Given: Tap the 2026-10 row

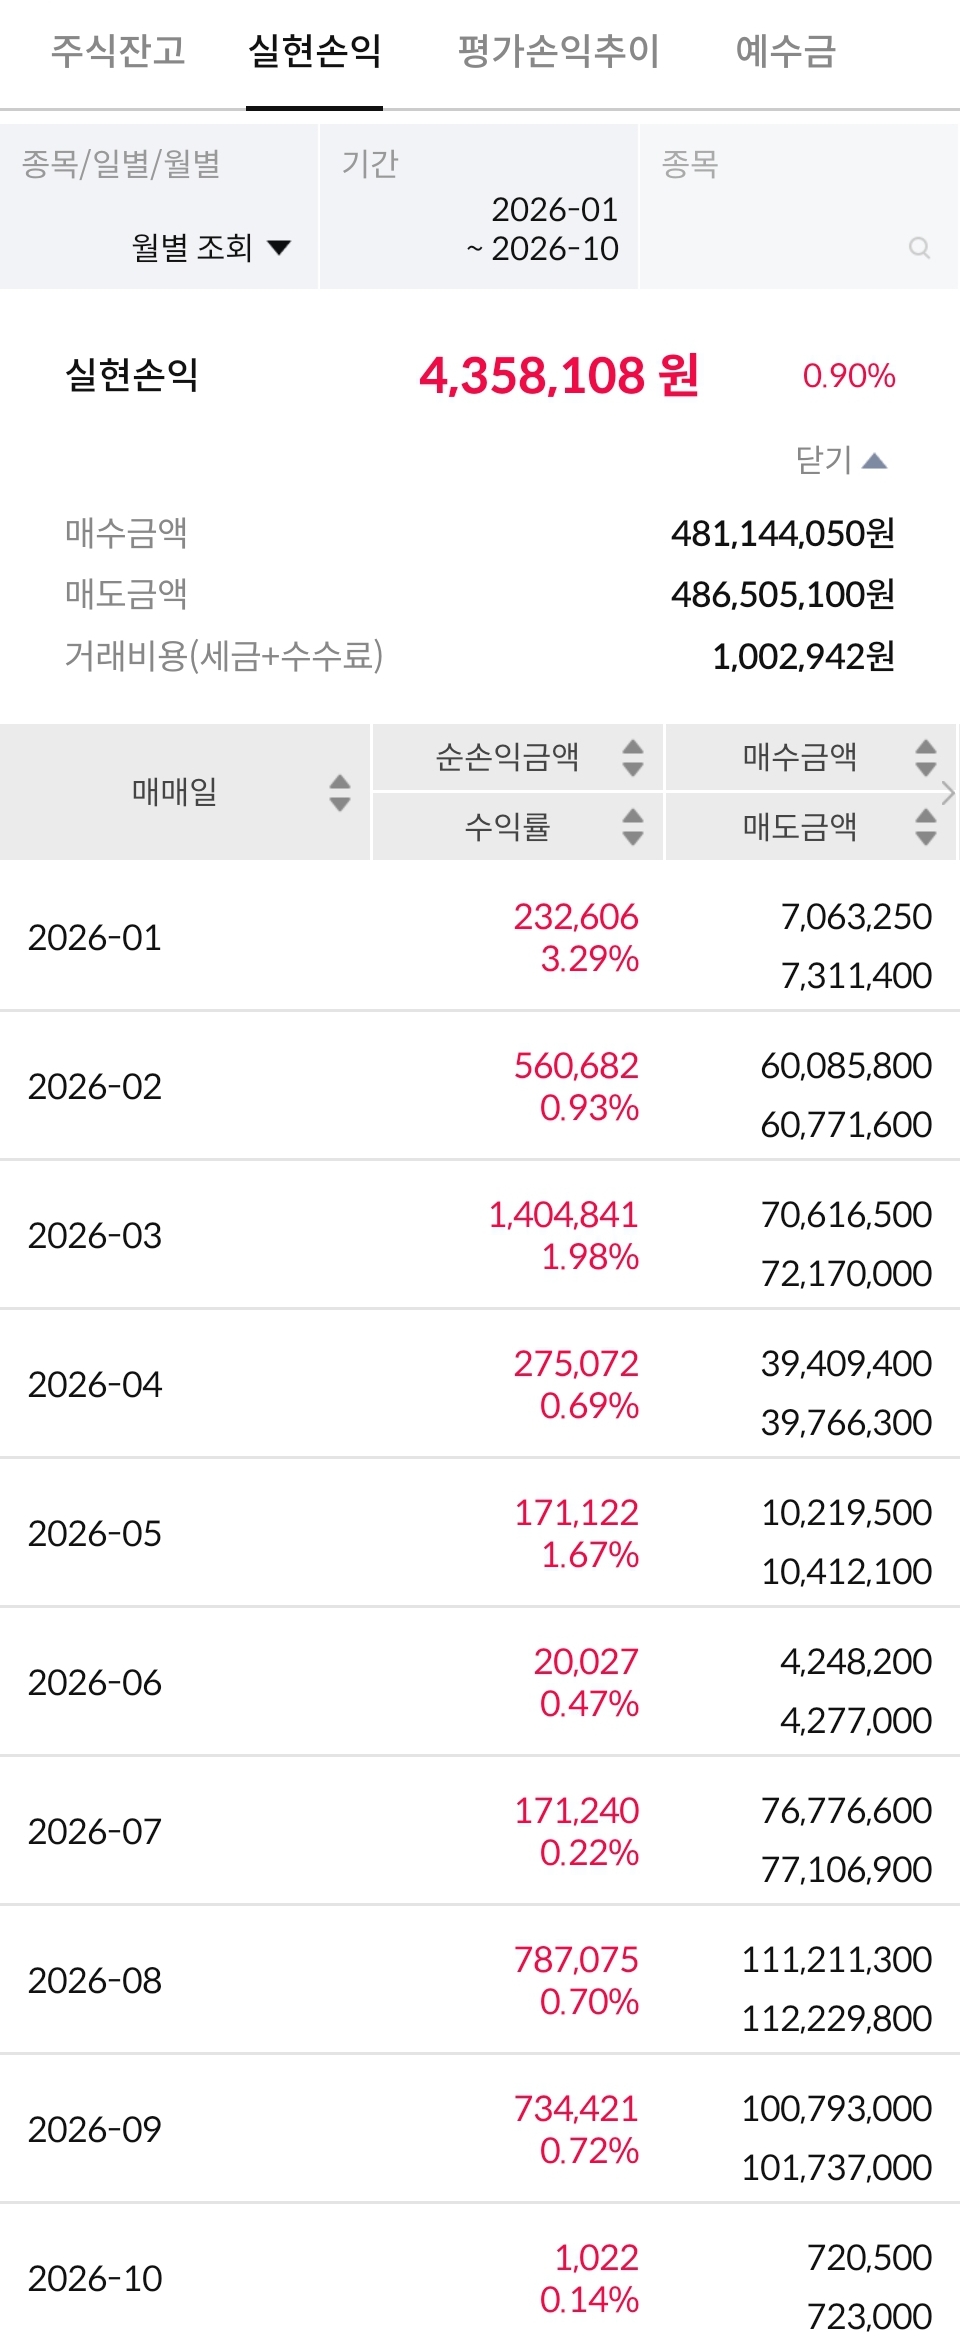Looking at the screenshot, I should click(x=480, y=2277).
